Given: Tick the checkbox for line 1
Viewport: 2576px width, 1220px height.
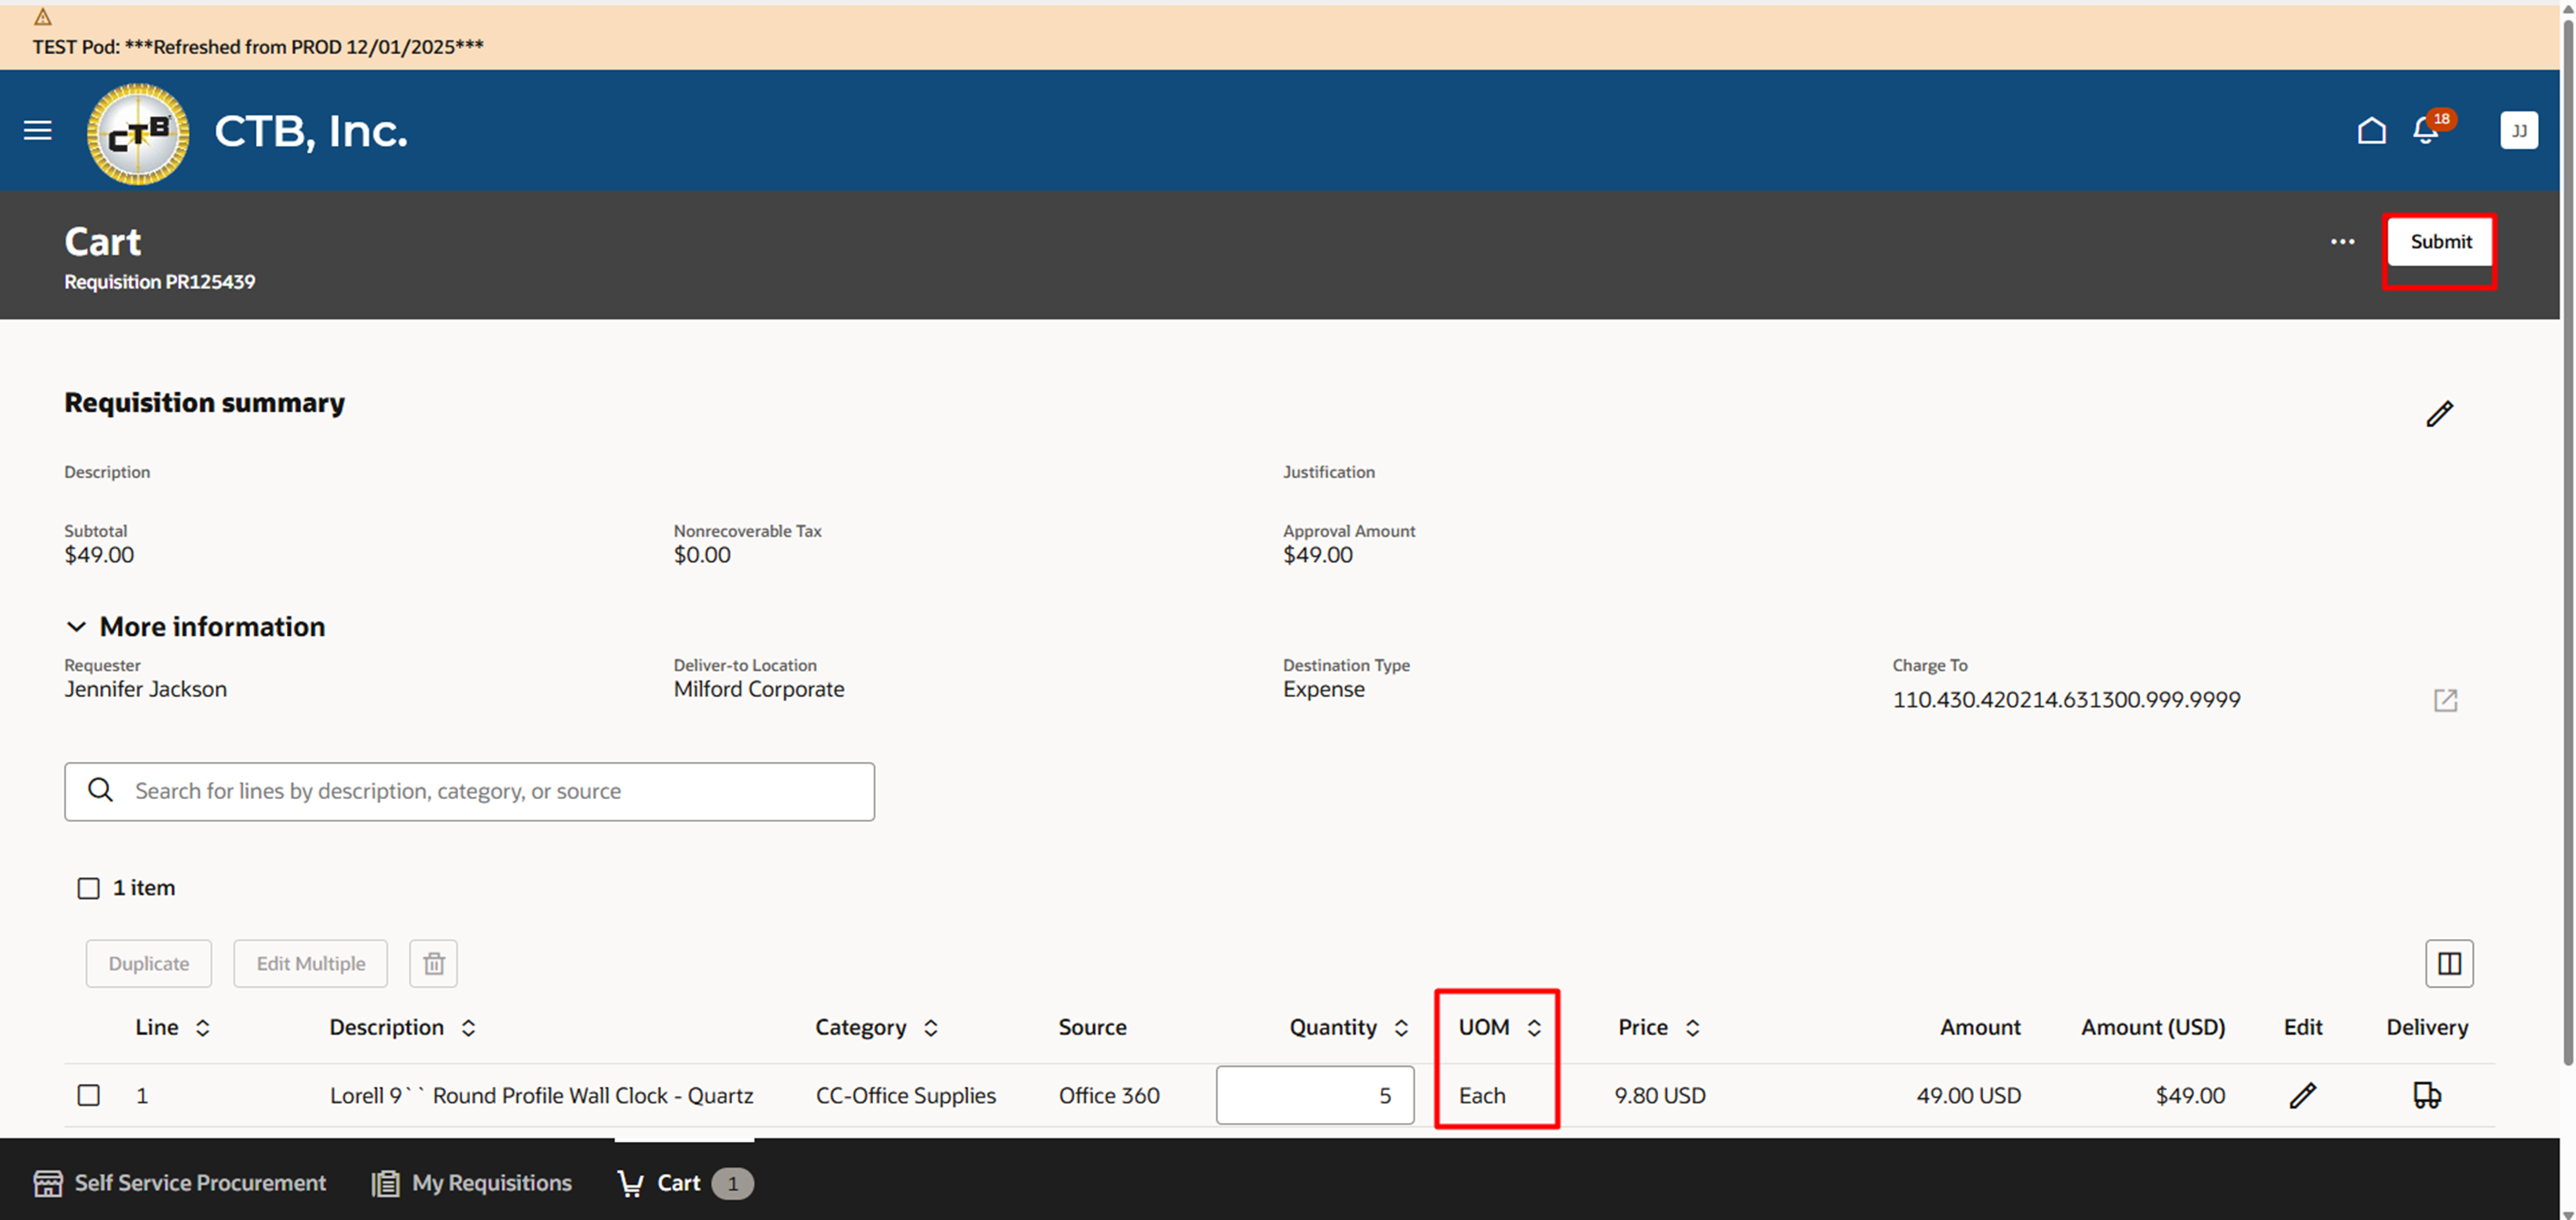Looking at the screenshot, I should (89, 1095).
